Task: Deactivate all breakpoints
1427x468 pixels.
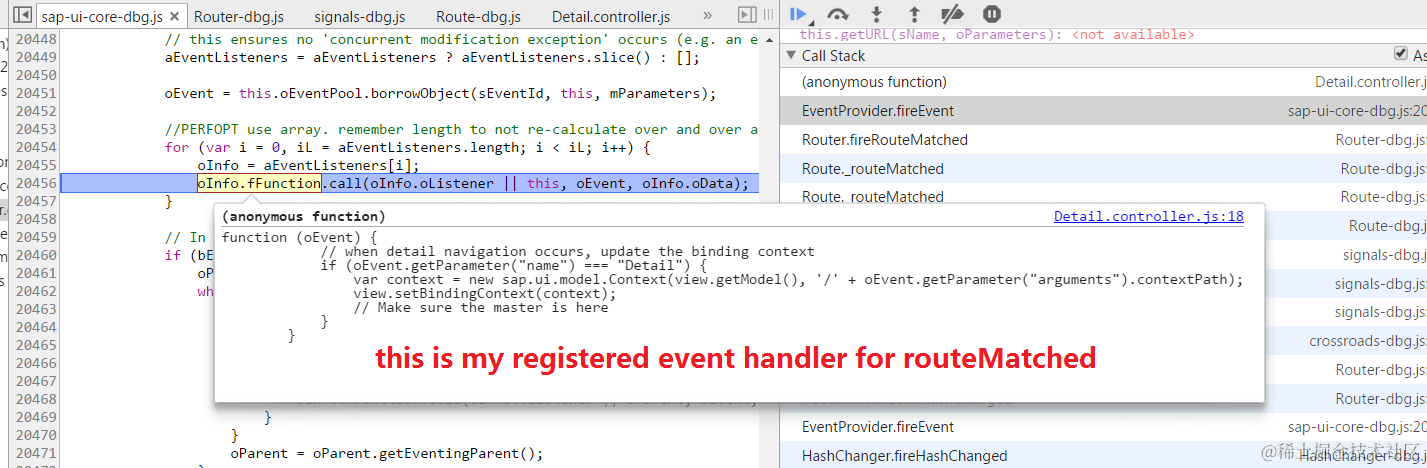Action: [x=953, y=14]
